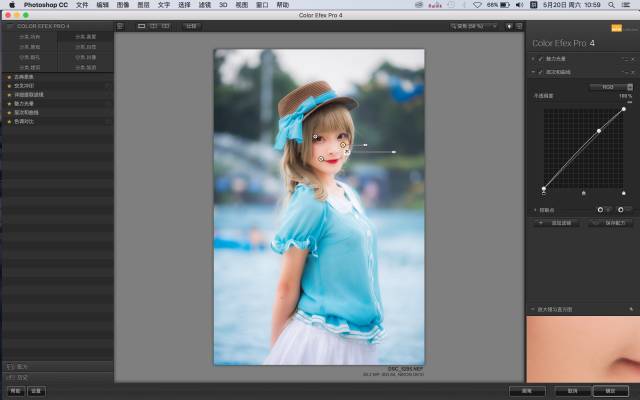Click the midtone slider under curve
This screenshot has height=400, width=640.
click(x=584, y=193)
